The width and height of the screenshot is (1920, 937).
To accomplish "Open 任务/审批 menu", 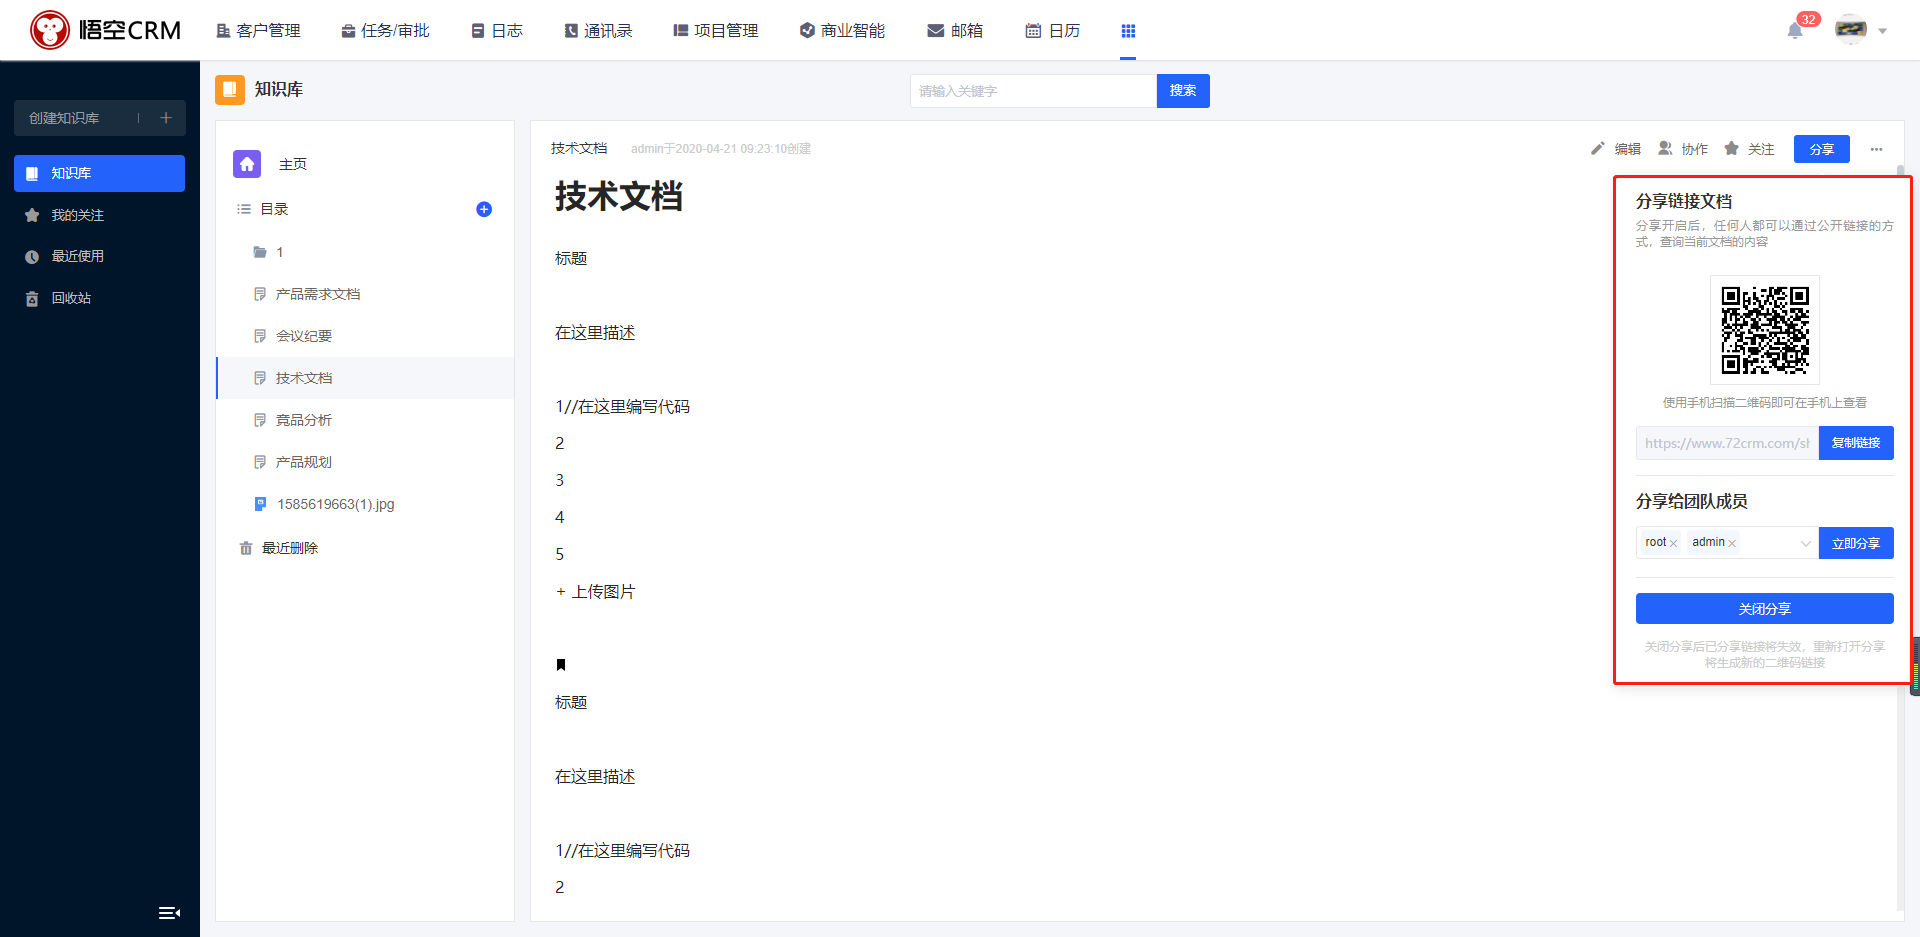I will pyautogui.click(x=385, y=31).
